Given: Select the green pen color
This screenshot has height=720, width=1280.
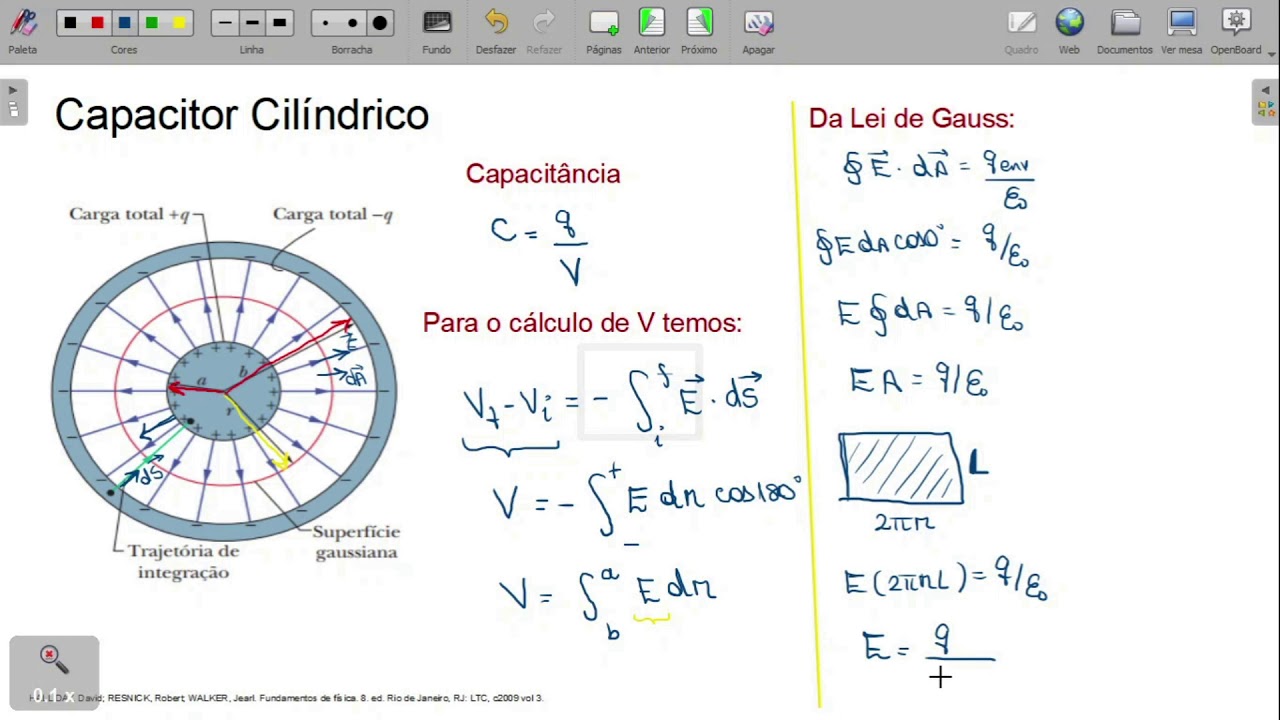Looking at the screenshot, I should (x=151, y=23).
